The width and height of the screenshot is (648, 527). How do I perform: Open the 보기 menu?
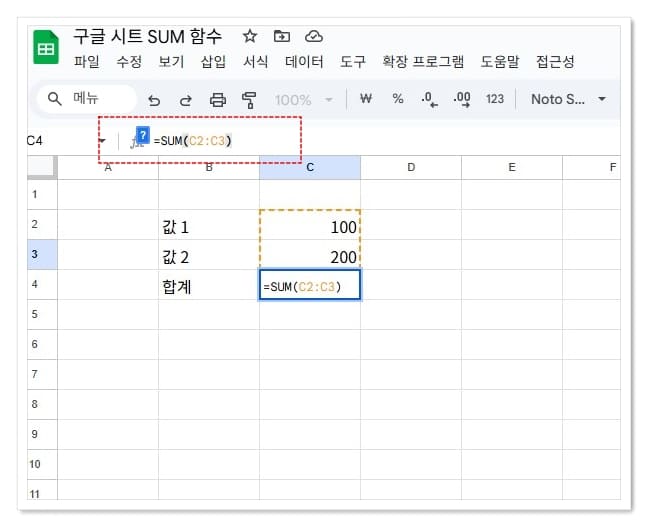171,62
